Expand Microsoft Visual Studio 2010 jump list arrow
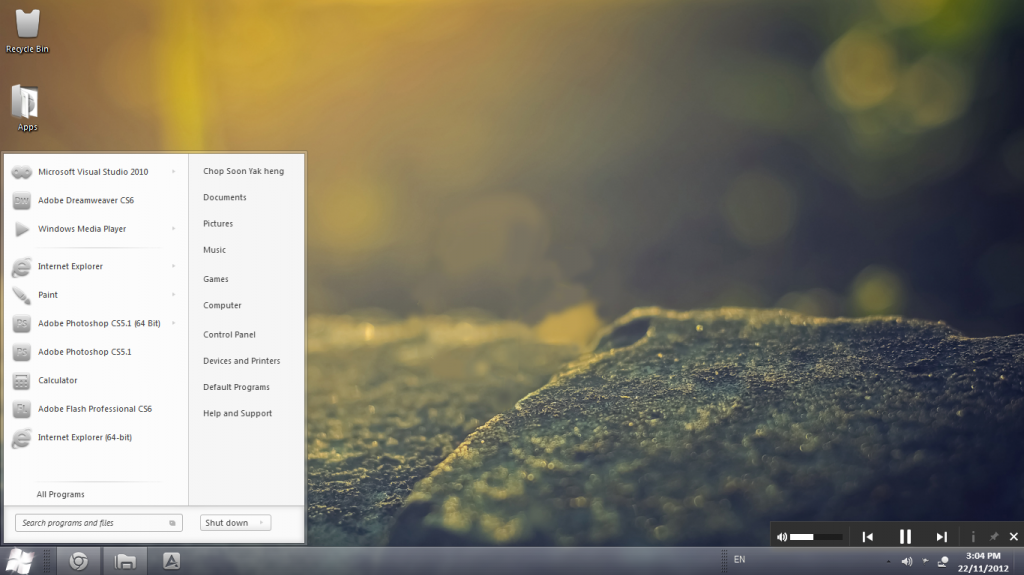This screenshot has height=575, width=1024. click(x=174, y=172)
